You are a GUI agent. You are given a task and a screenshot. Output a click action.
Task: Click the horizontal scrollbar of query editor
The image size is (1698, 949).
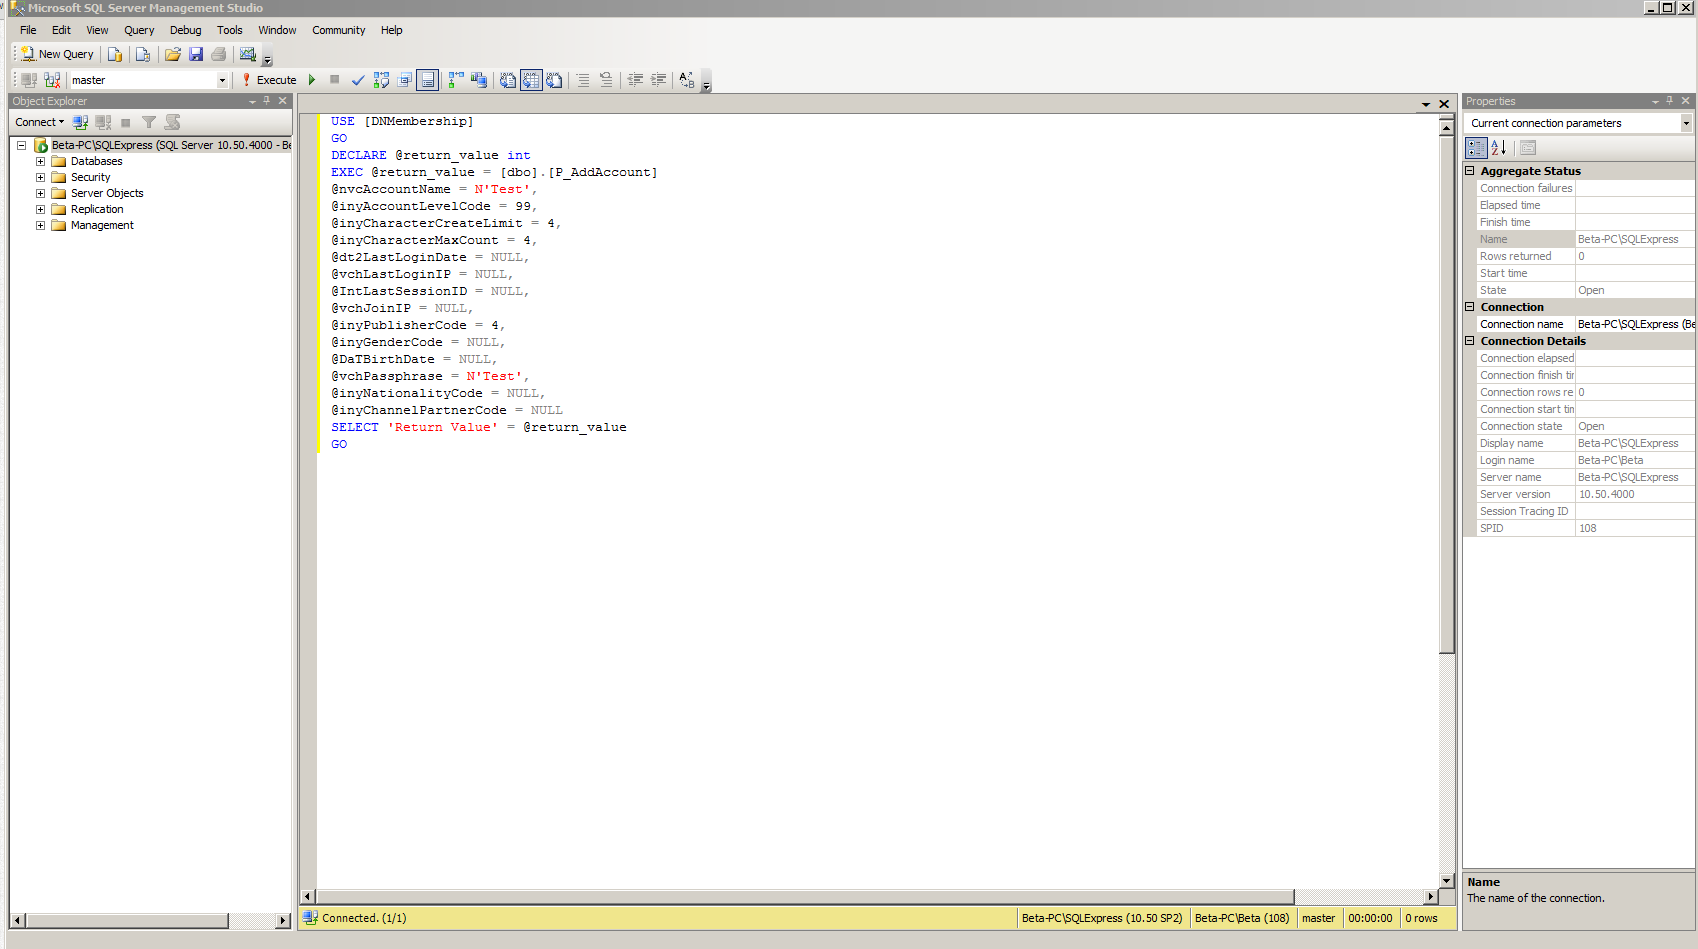[x=805, y=897]
